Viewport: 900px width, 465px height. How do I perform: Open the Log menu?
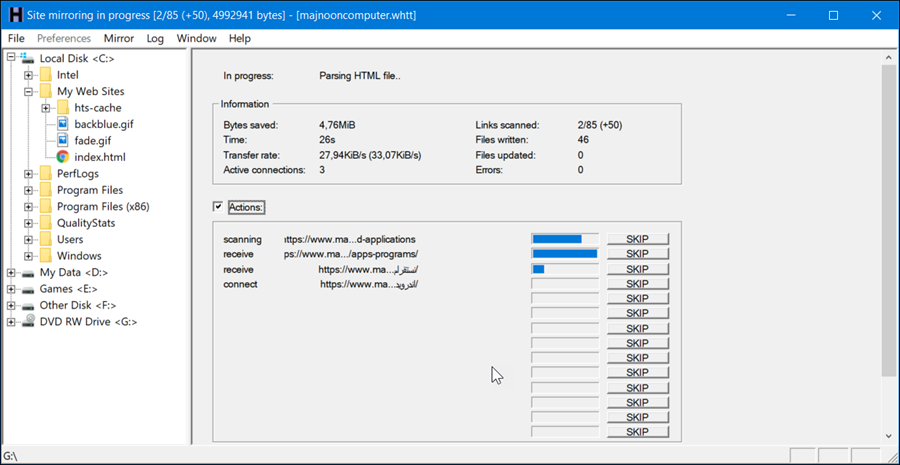click(x=155, y=38)
